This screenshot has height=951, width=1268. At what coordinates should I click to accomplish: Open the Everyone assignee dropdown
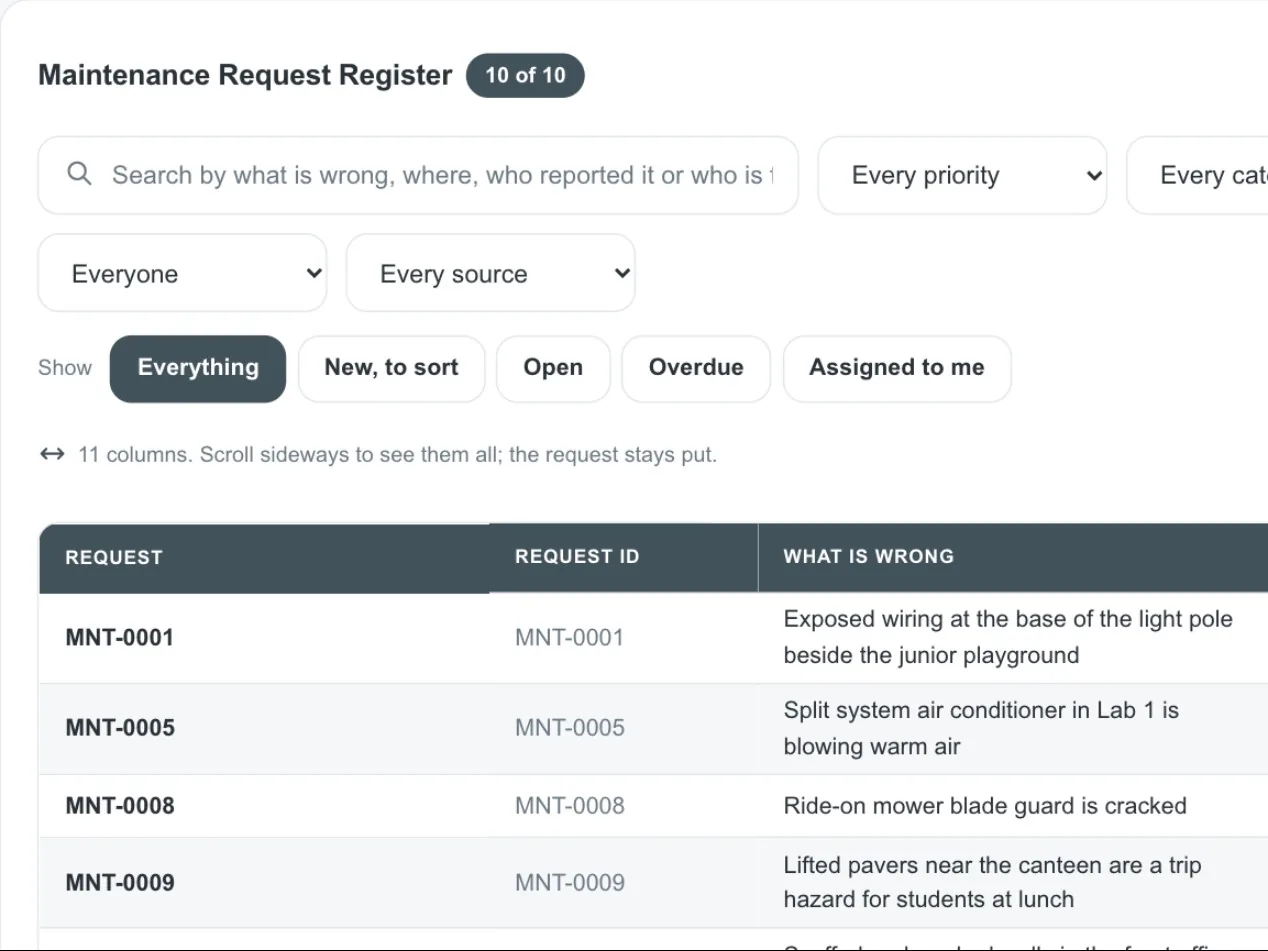click(182, 273)
